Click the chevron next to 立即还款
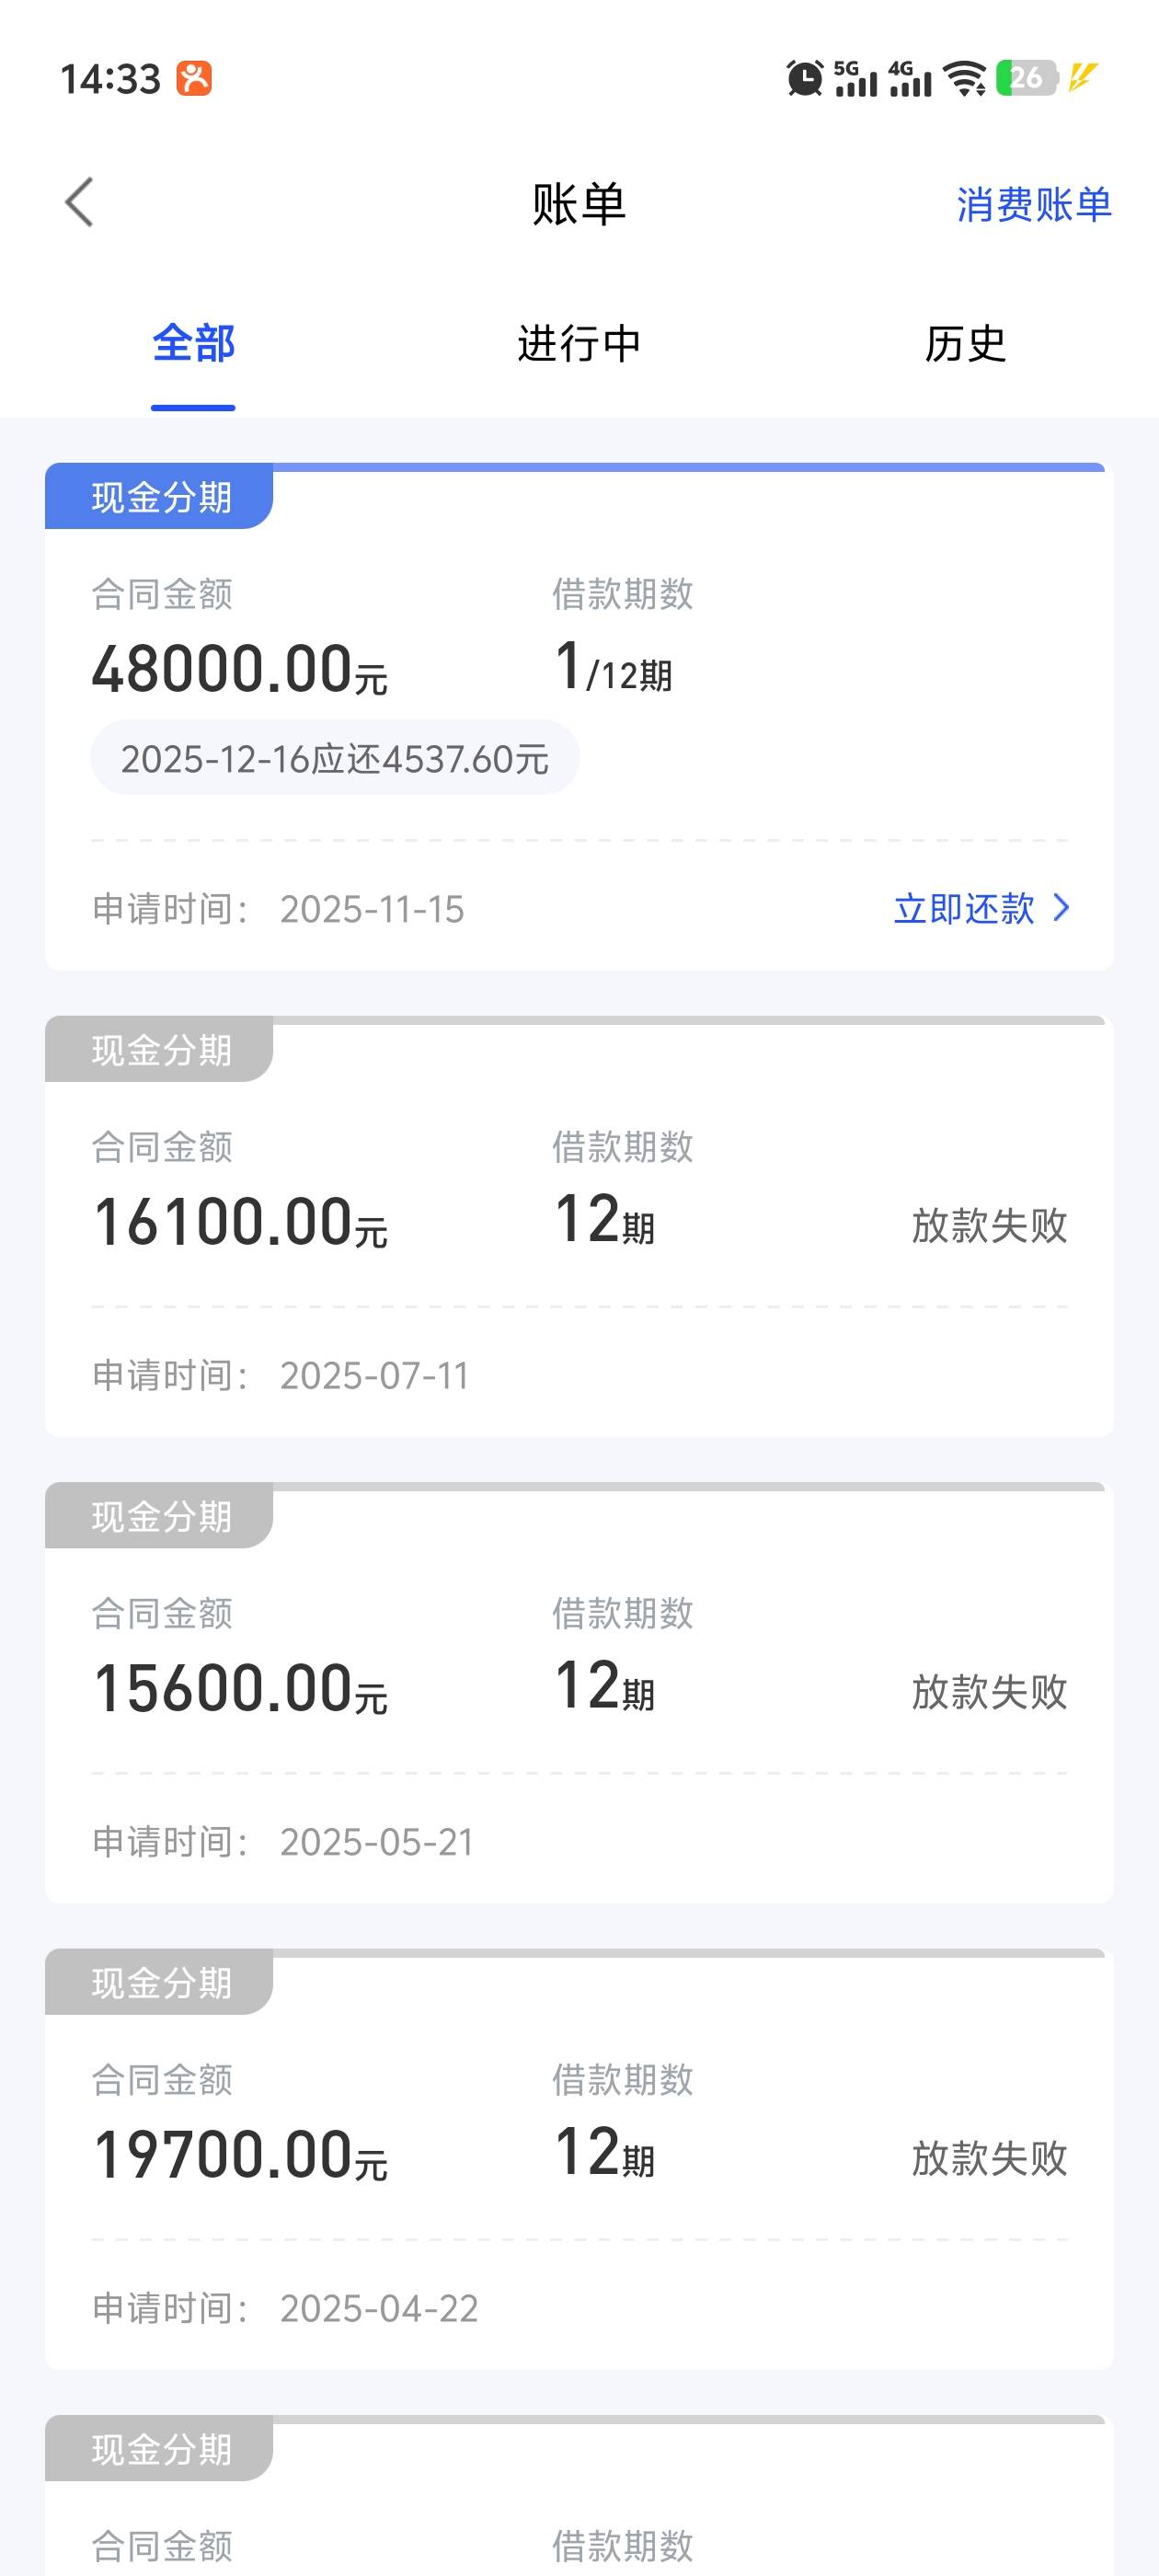Image resolution: width=1159 pixels, height=2576 pixels. (x=1062, y=908)
